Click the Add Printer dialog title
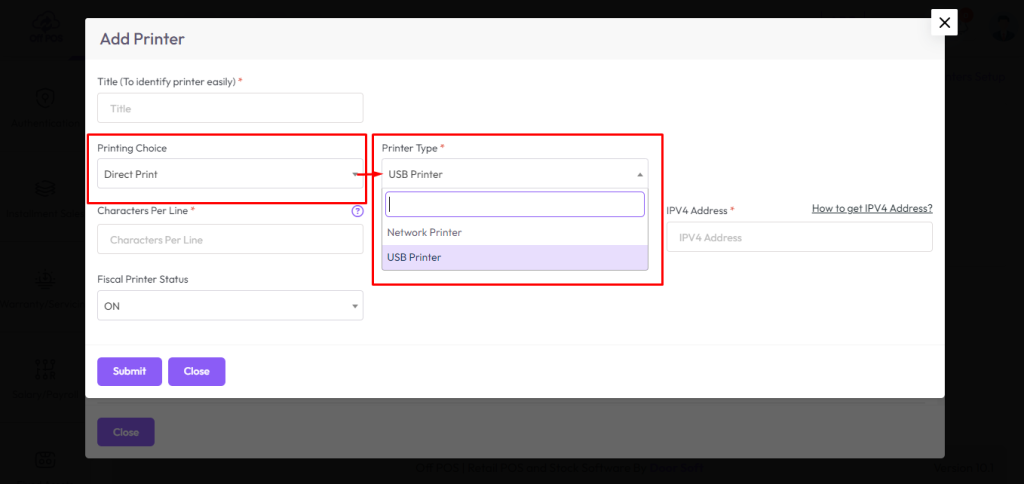 (142, 39)
